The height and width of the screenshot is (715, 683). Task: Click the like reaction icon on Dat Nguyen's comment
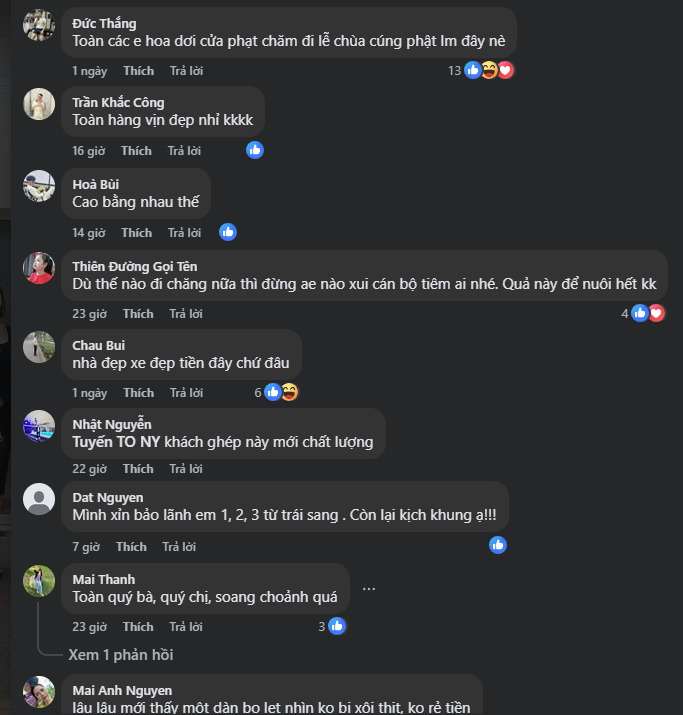point(498,545)
